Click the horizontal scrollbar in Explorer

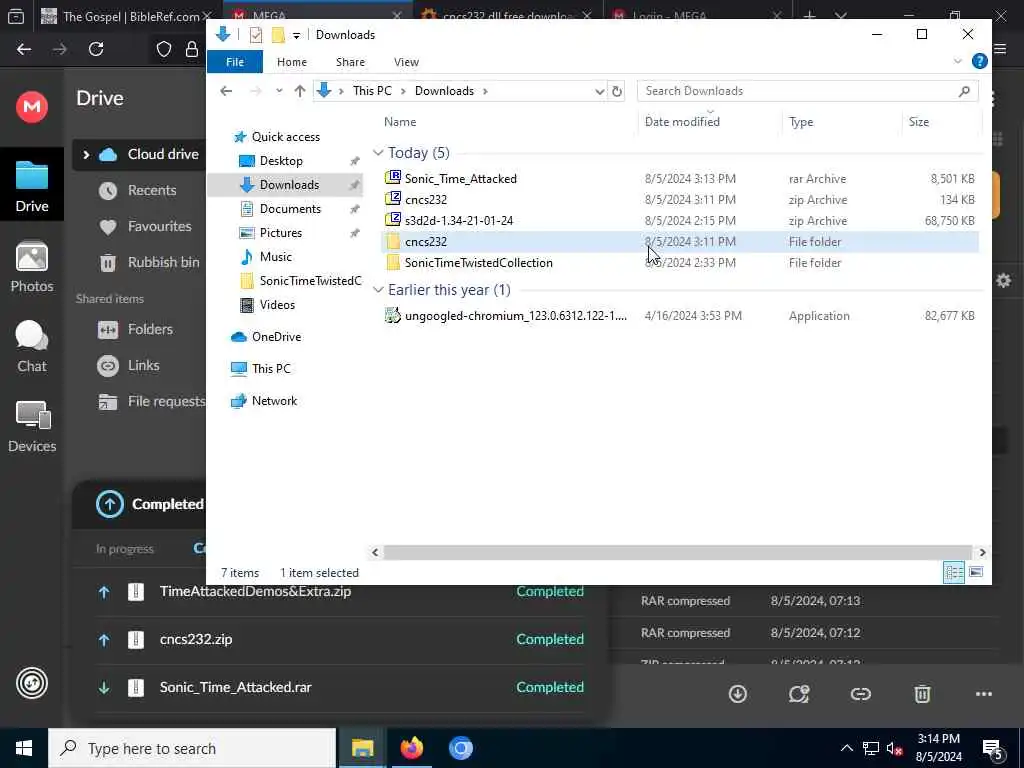[678, 552]
